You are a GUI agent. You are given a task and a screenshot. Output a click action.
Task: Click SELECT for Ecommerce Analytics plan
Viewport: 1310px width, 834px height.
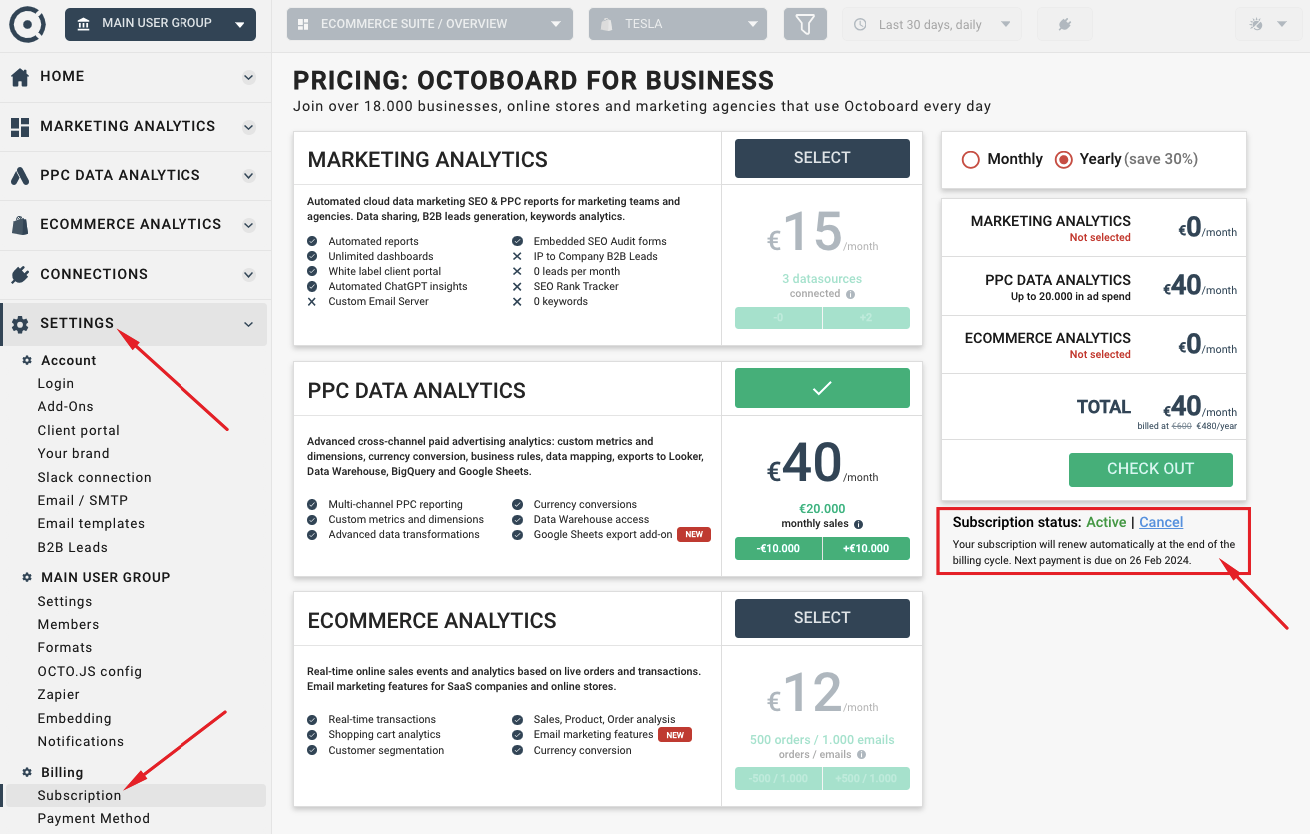pyautogui.click(x=822, y=618)
